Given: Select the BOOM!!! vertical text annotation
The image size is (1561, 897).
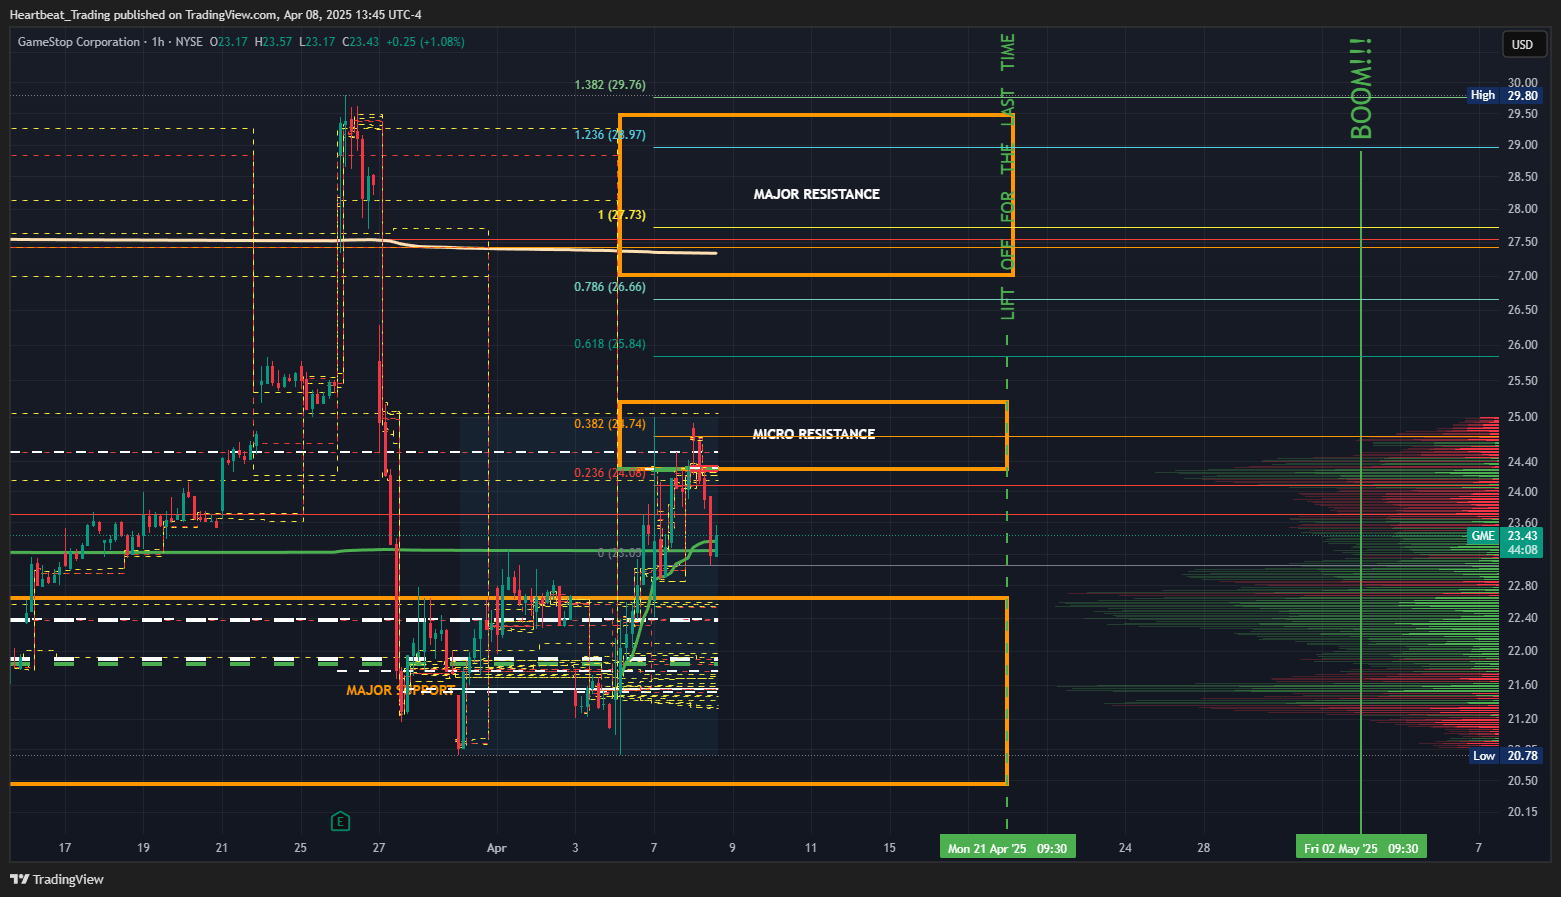Looking at the screenshot, I should [1361, 89].
